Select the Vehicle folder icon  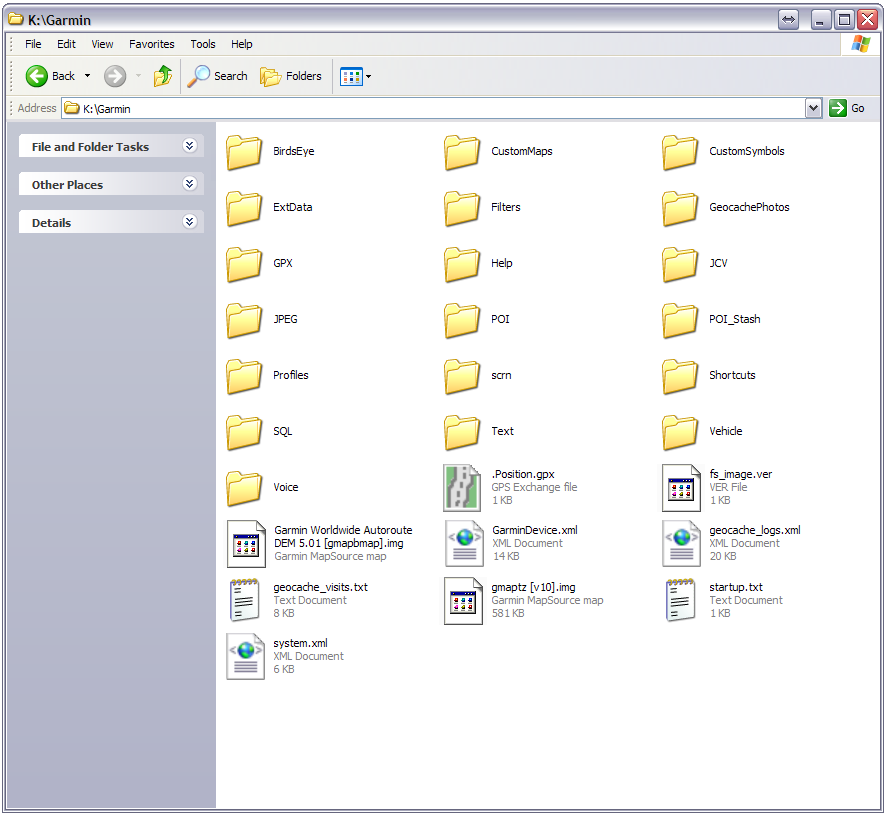point(680,431)
